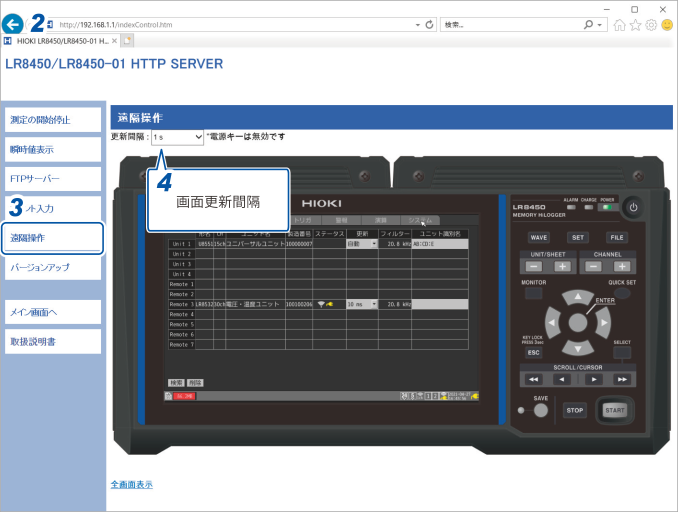Click the START key
This screenshot has height=512, width=678.
tap(614, 410)
